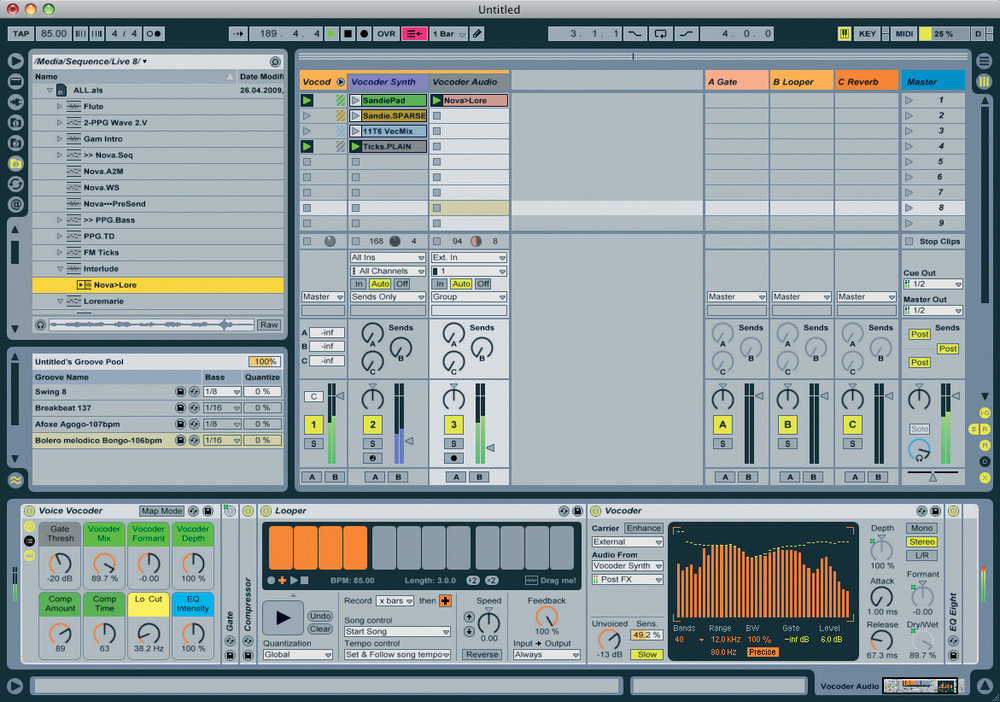Screen dimensions: 1000x702
Task: Start playback with the transport Play button
Action: (x=331, y=34)
